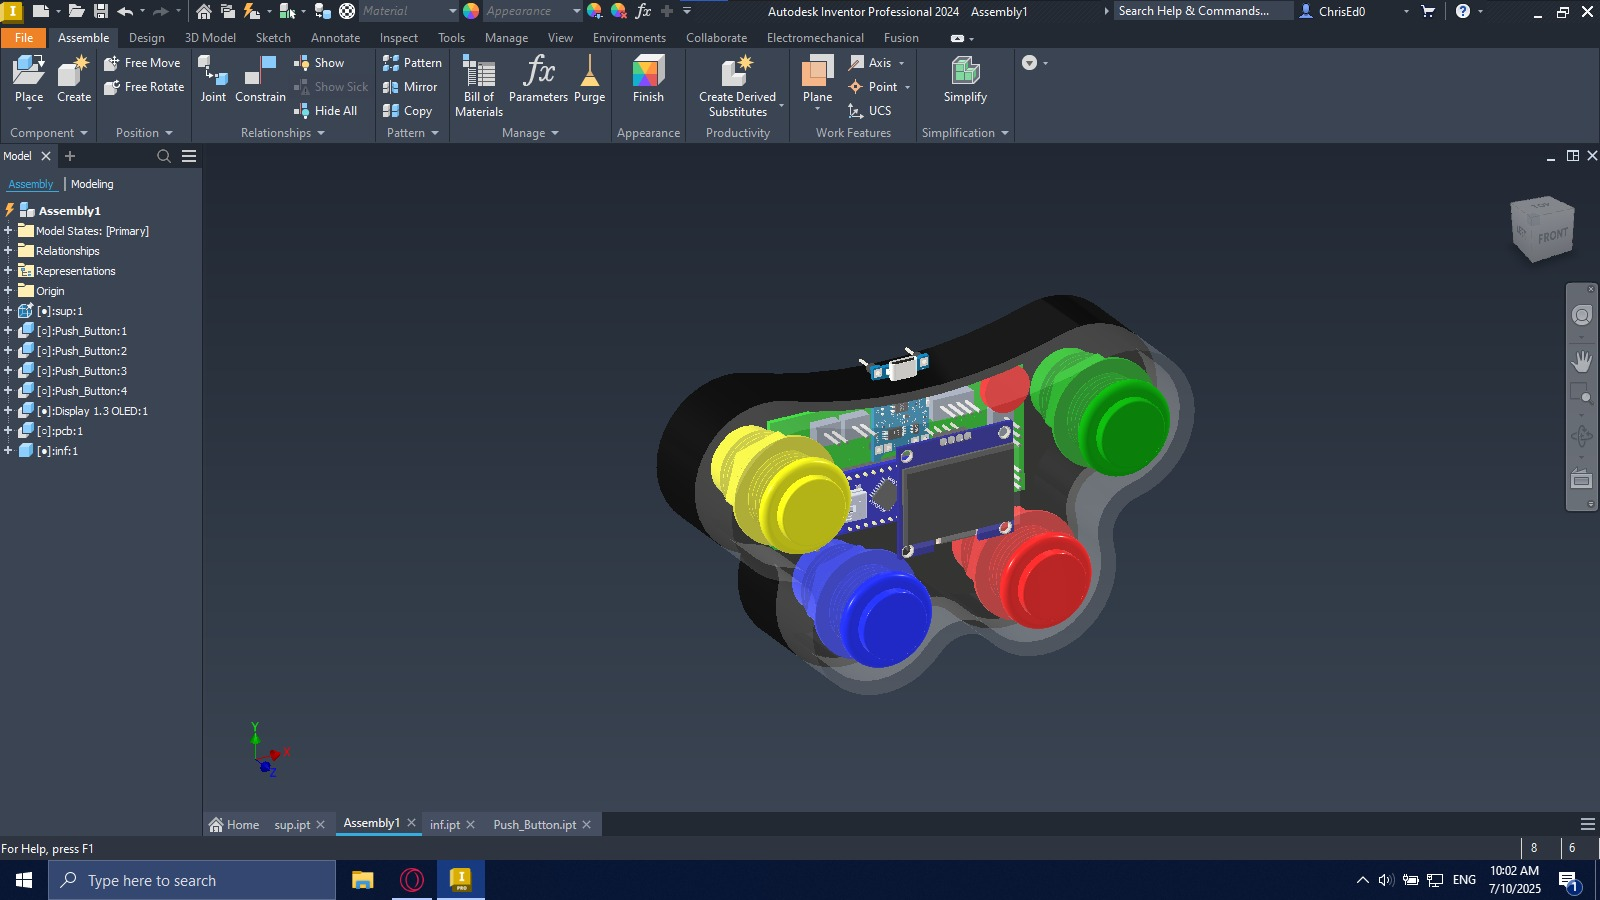Screen dimensions: 1600x900
Task: Select the Free Rotate tool
Action: [145, 87]
